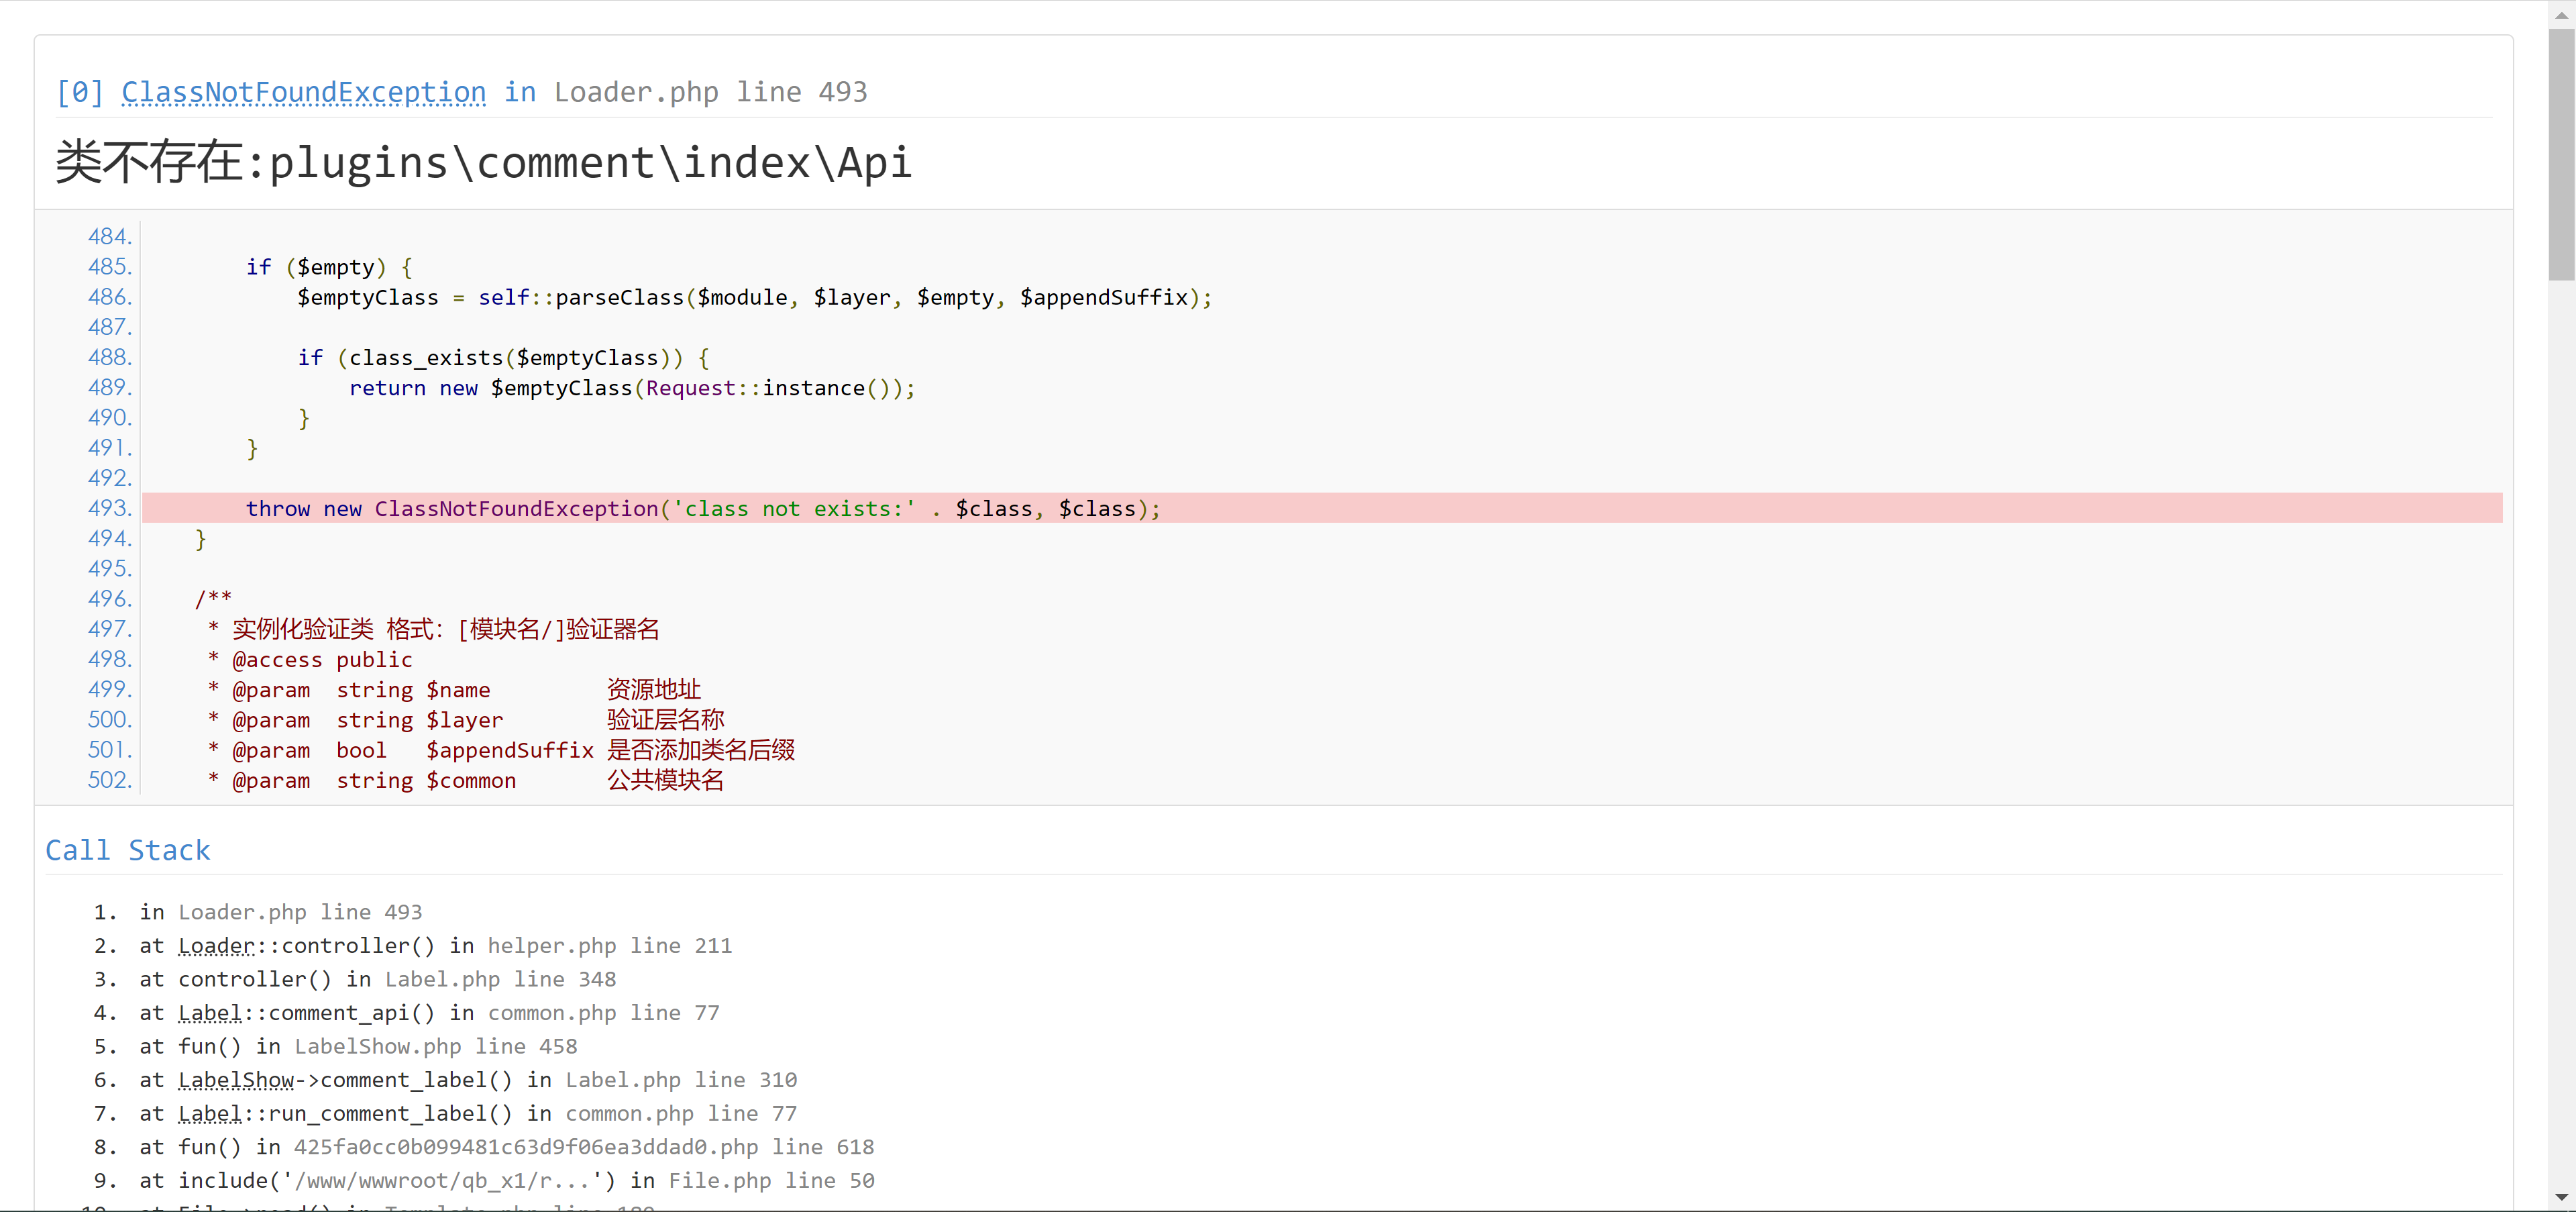Click code line 489 return new $emptyClass

pyautogui.click(x=632, y=388)
